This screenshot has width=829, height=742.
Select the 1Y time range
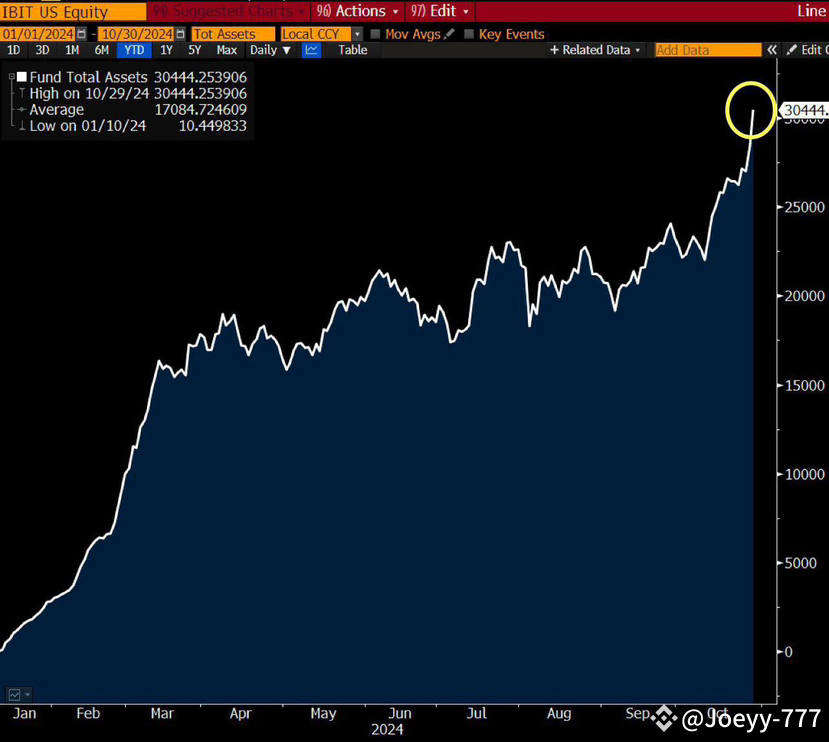click(167, 50)
